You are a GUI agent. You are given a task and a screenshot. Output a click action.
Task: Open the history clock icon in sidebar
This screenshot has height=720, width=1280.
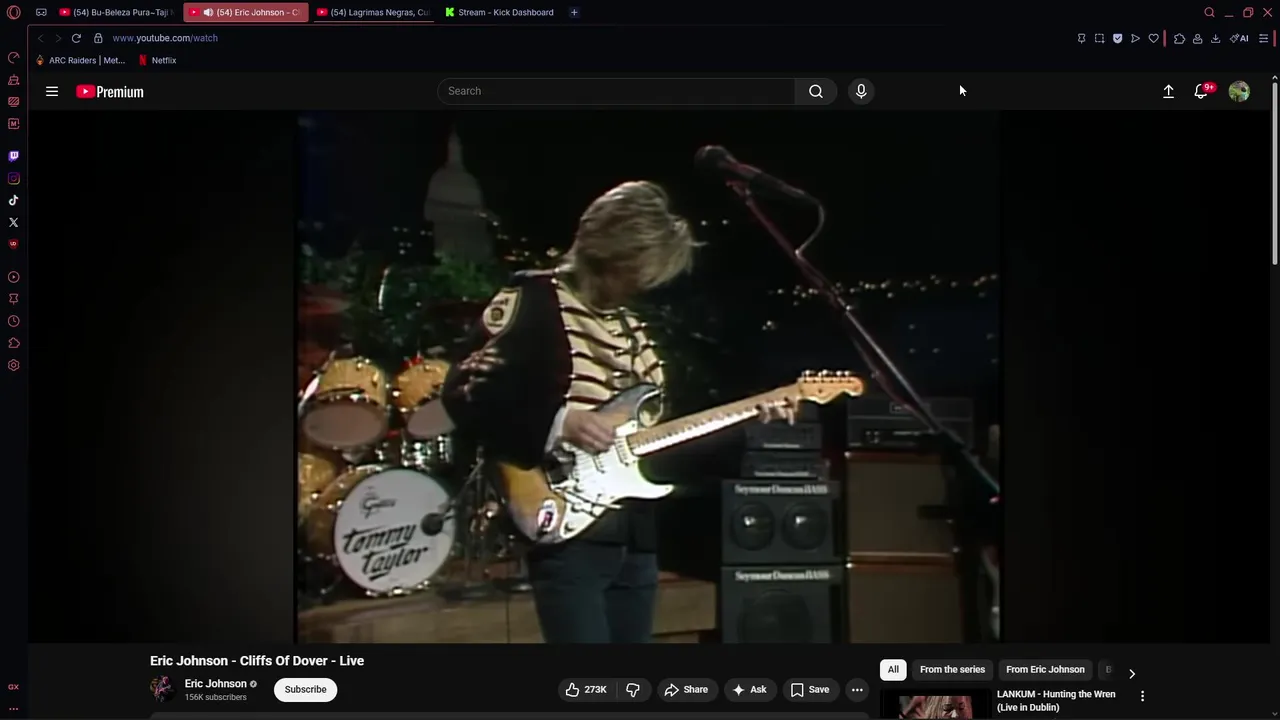point(13,321)
